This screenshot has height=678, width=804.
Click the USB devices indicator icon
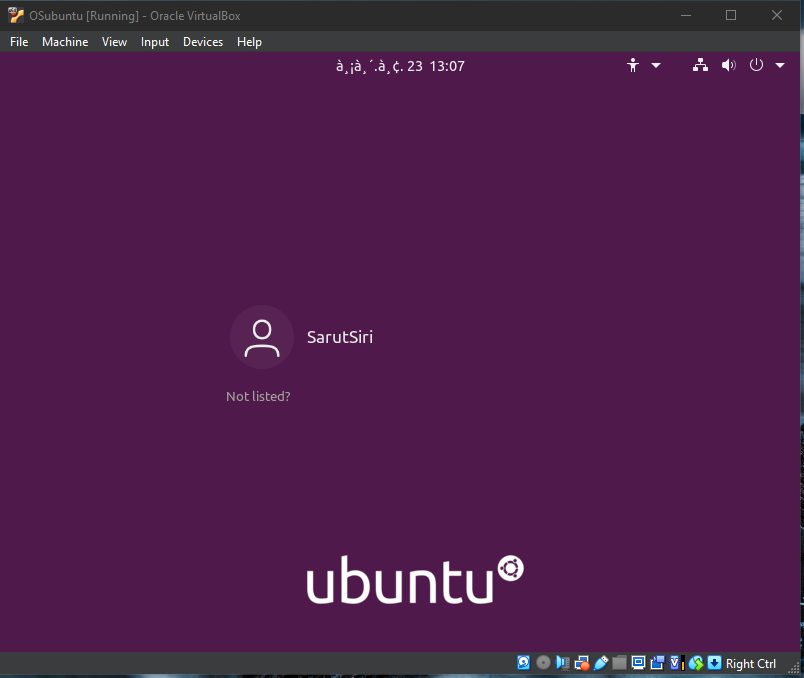pyautogui.click(x=600, y=663)
